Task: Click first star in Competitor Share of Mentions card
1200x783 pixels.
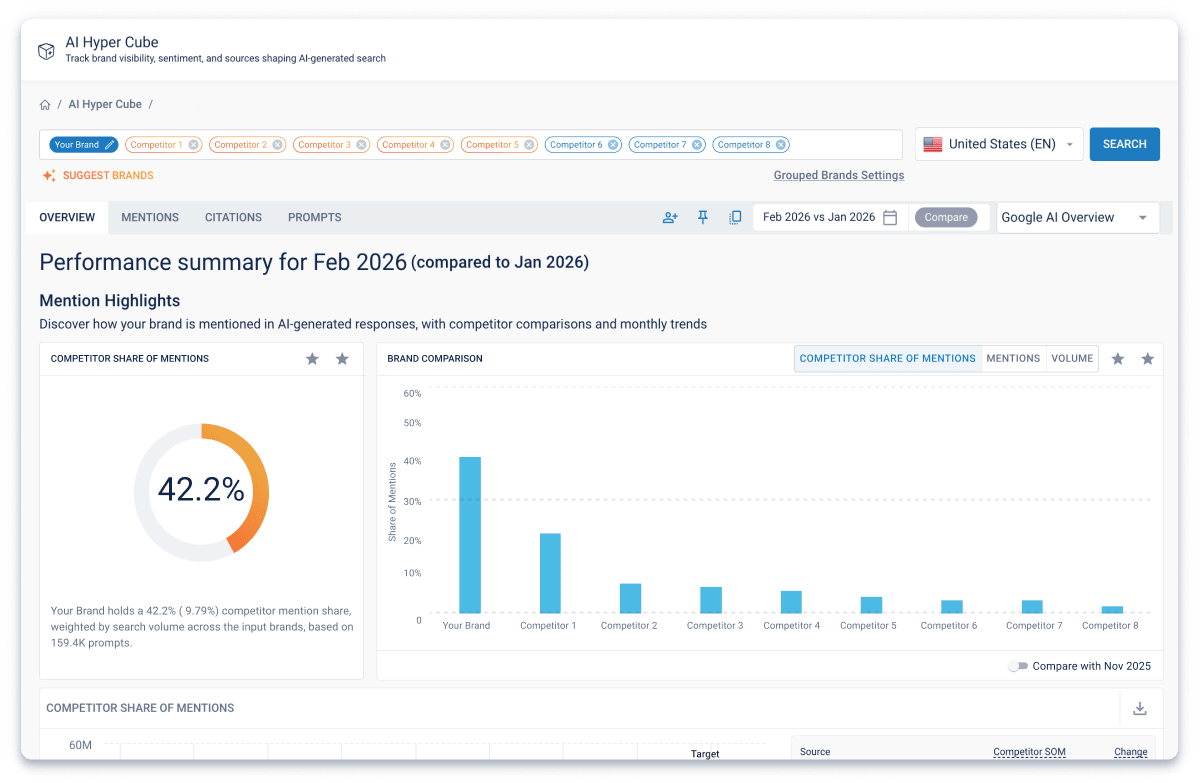Action: click(x=312, y=359)
